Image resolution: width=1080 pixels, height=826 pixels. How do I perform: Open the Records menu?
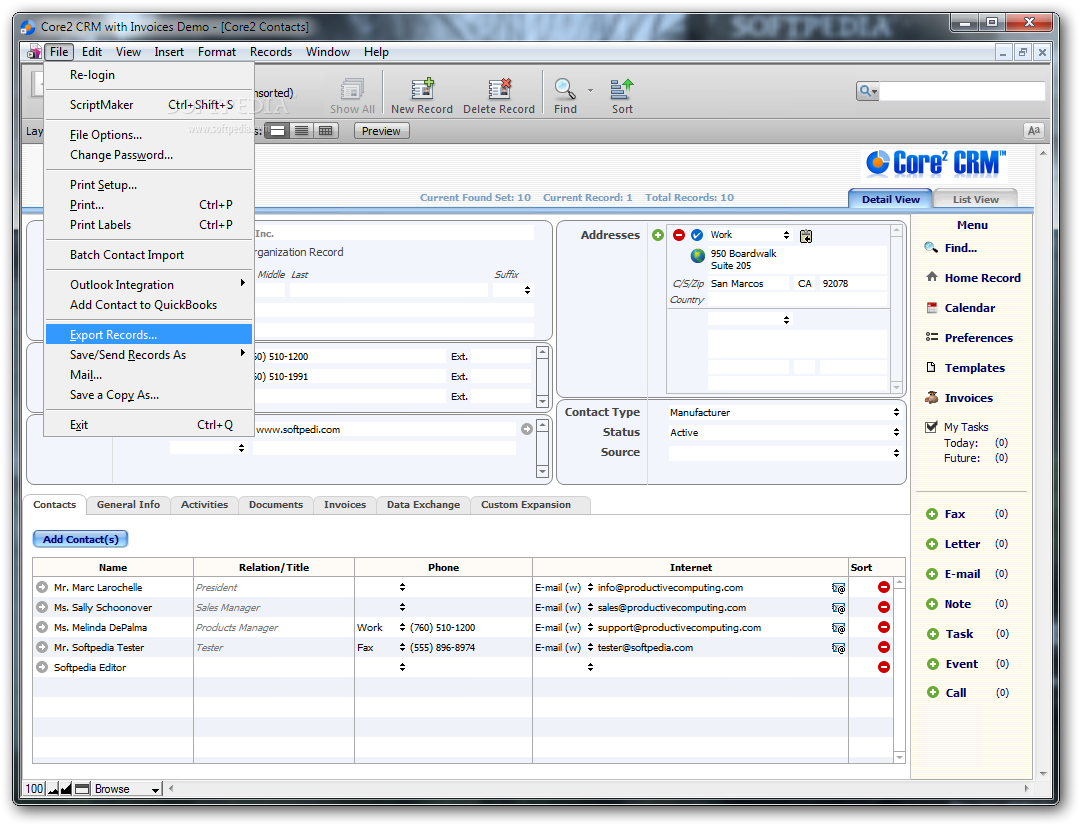pyautogui.click(x=271, y=52)
